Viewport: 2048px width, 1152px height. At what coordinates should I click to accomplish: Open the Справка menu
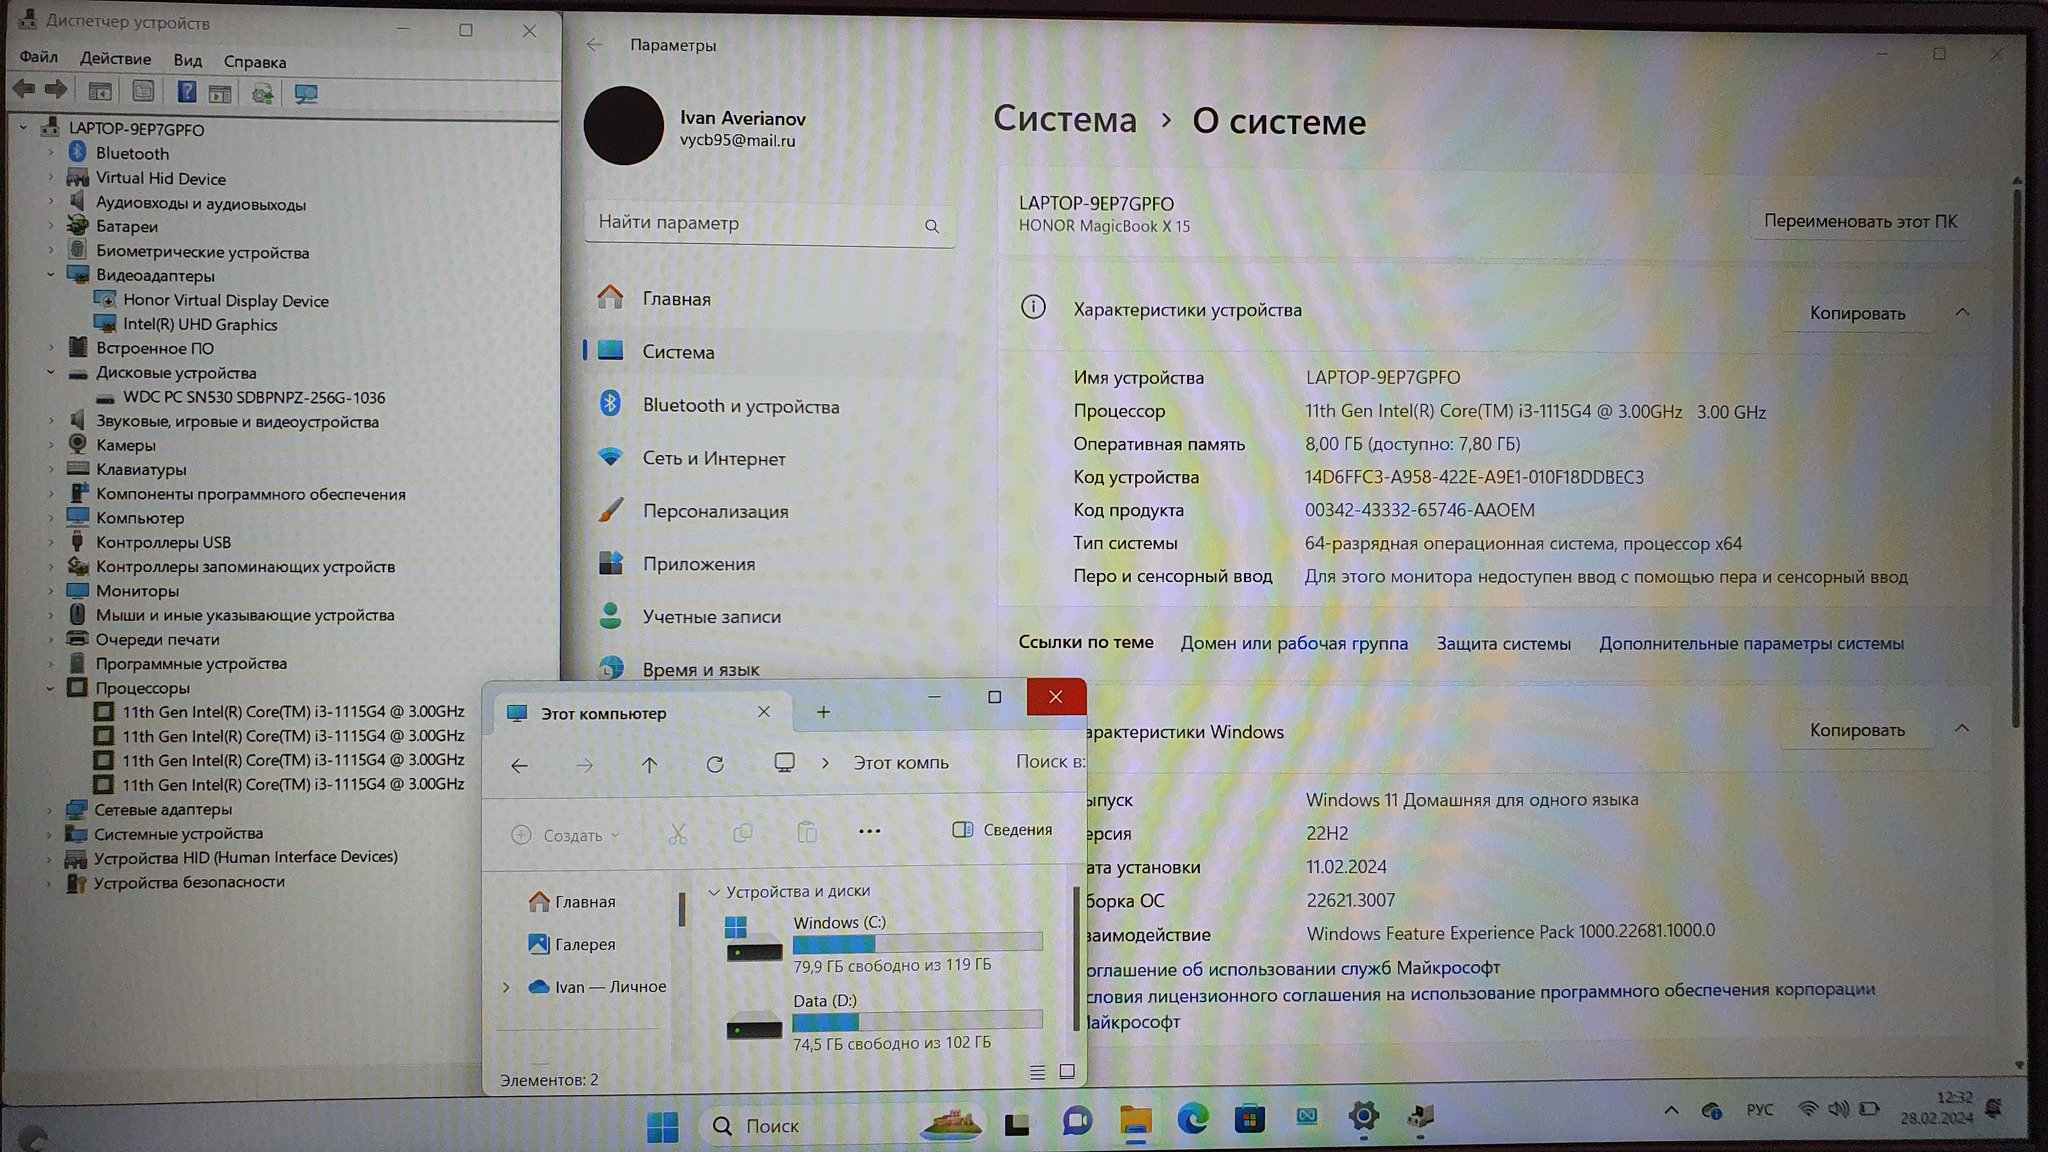254,61
